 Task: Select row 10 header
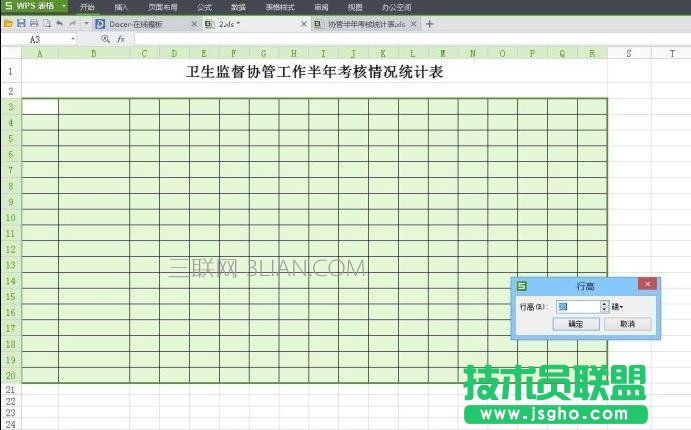[11, 218]
